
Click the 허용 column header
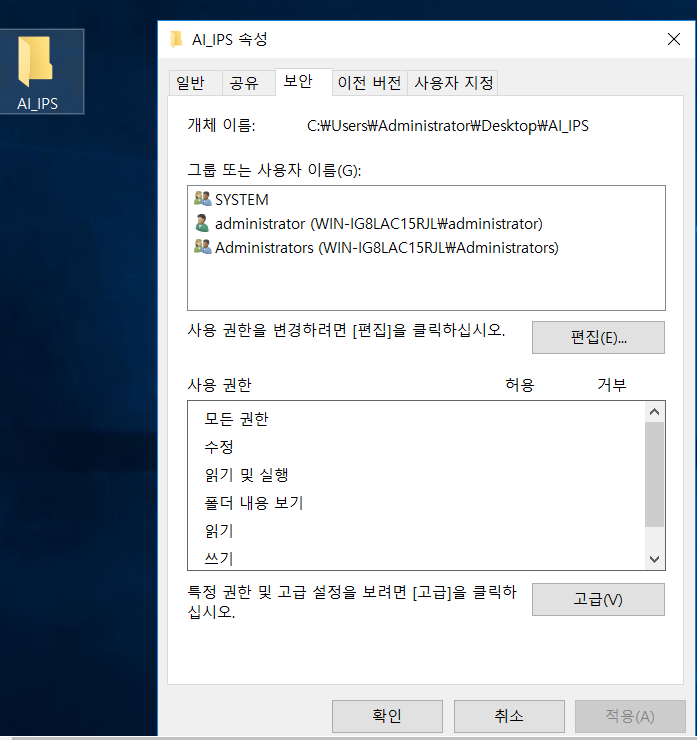coord(520,385)
